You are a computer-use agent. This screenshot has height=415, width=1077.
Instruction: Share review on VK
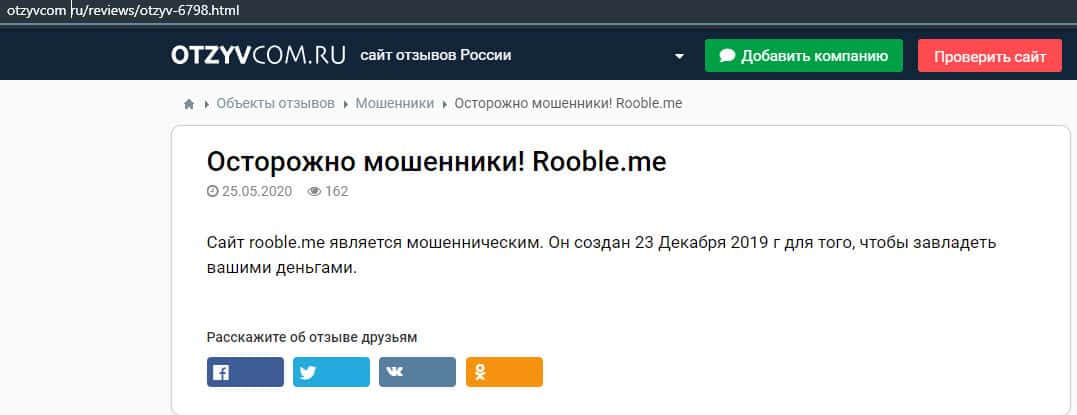click(x=417, y=372)
